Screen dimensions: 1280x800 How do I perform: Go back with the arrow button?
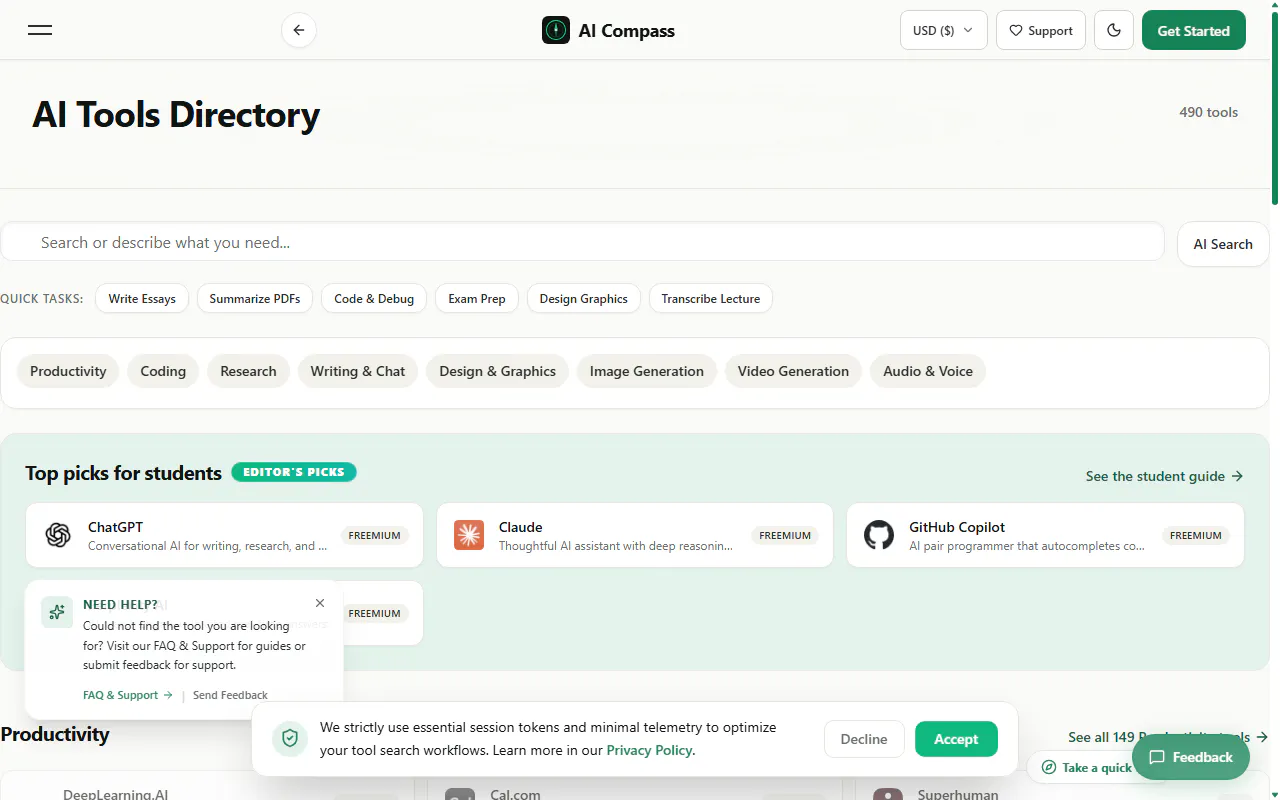pyautogui.click(x=299, y=30)
